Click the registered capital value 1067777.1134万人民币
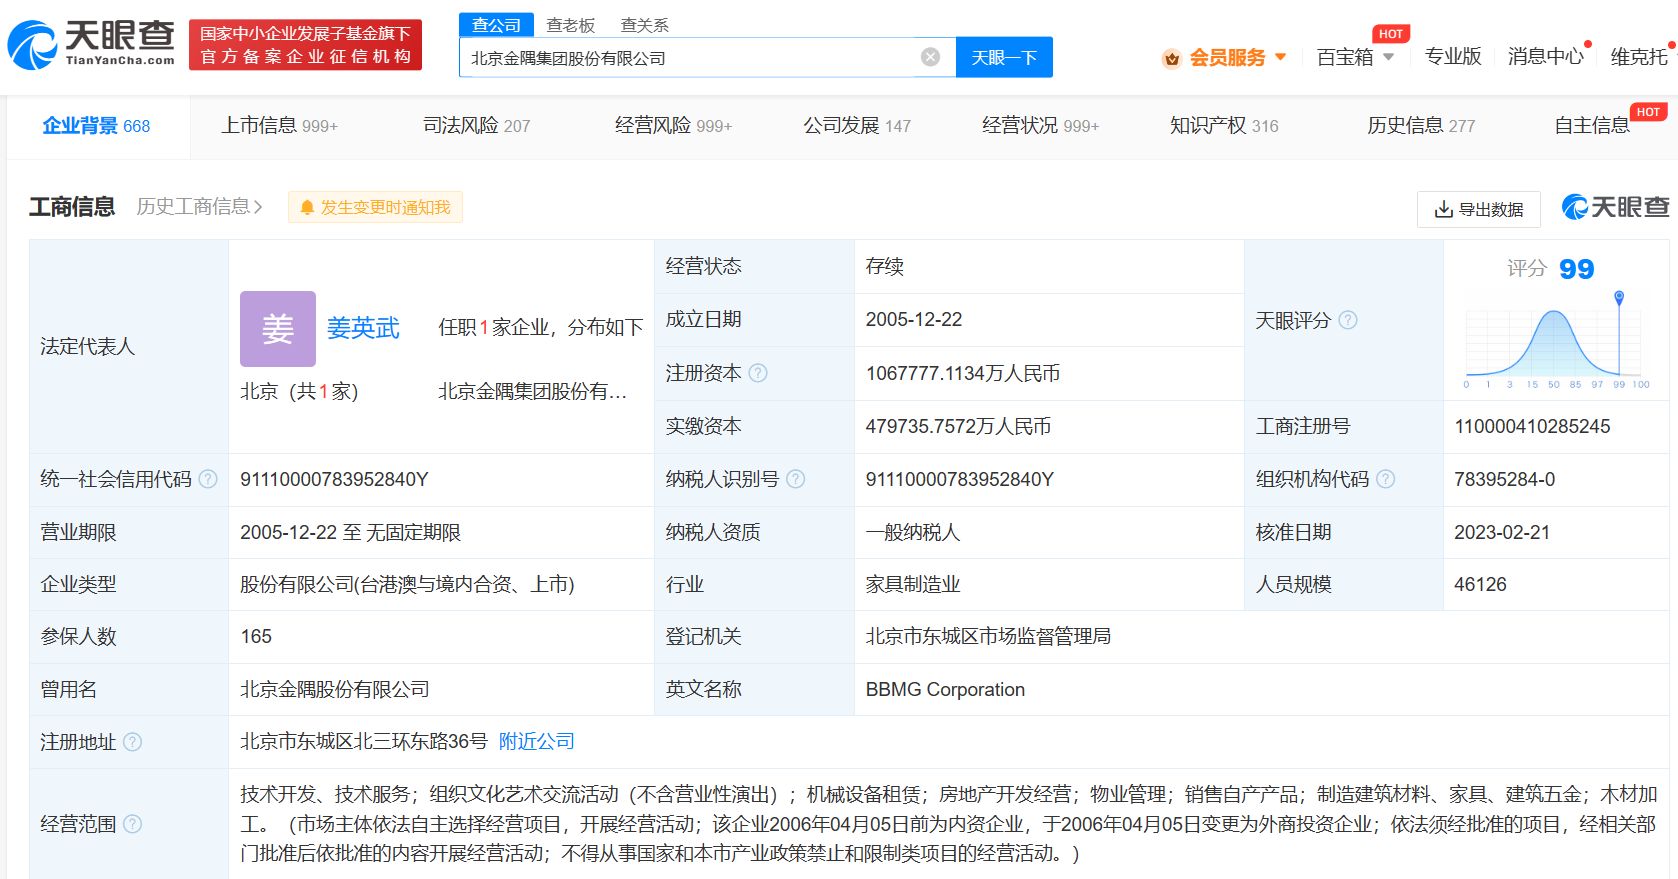Screen dimensions: 1678x879 (962, 373)
